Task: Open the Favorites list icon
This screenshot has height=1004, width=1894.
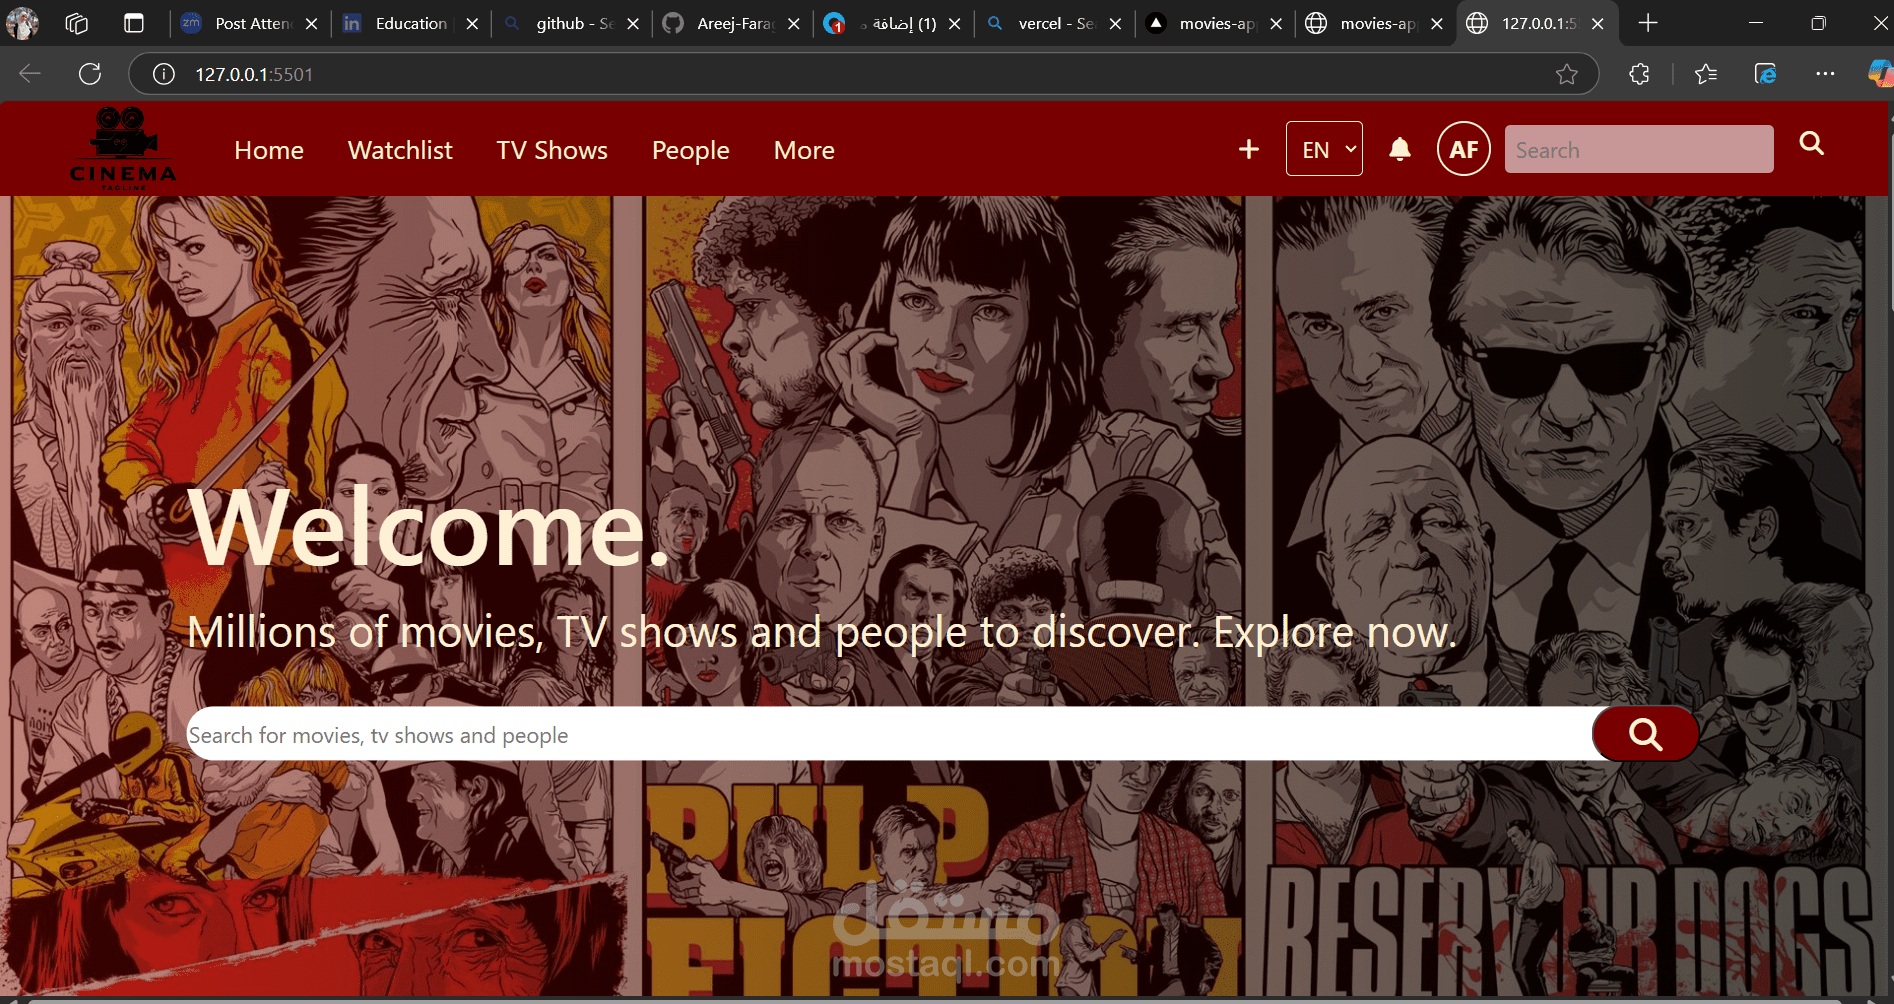Action: (x=1706, y=74)
